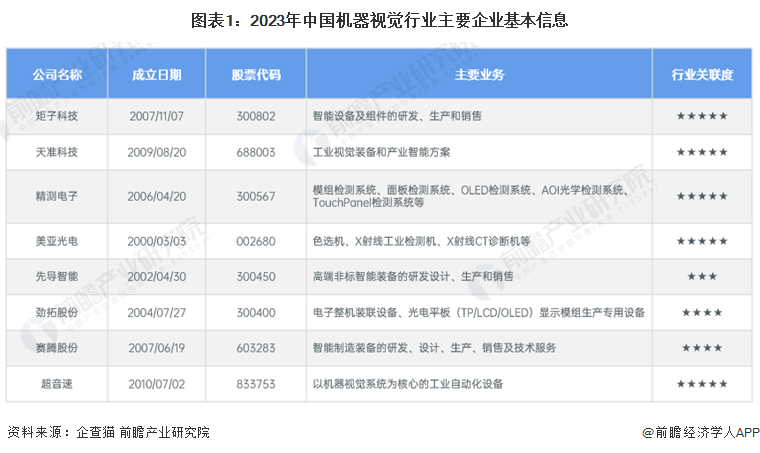The width and height of the screenshot is (760, 453).
Task: Click date cell 2007/11/07
Action: (x=157, y=116)
